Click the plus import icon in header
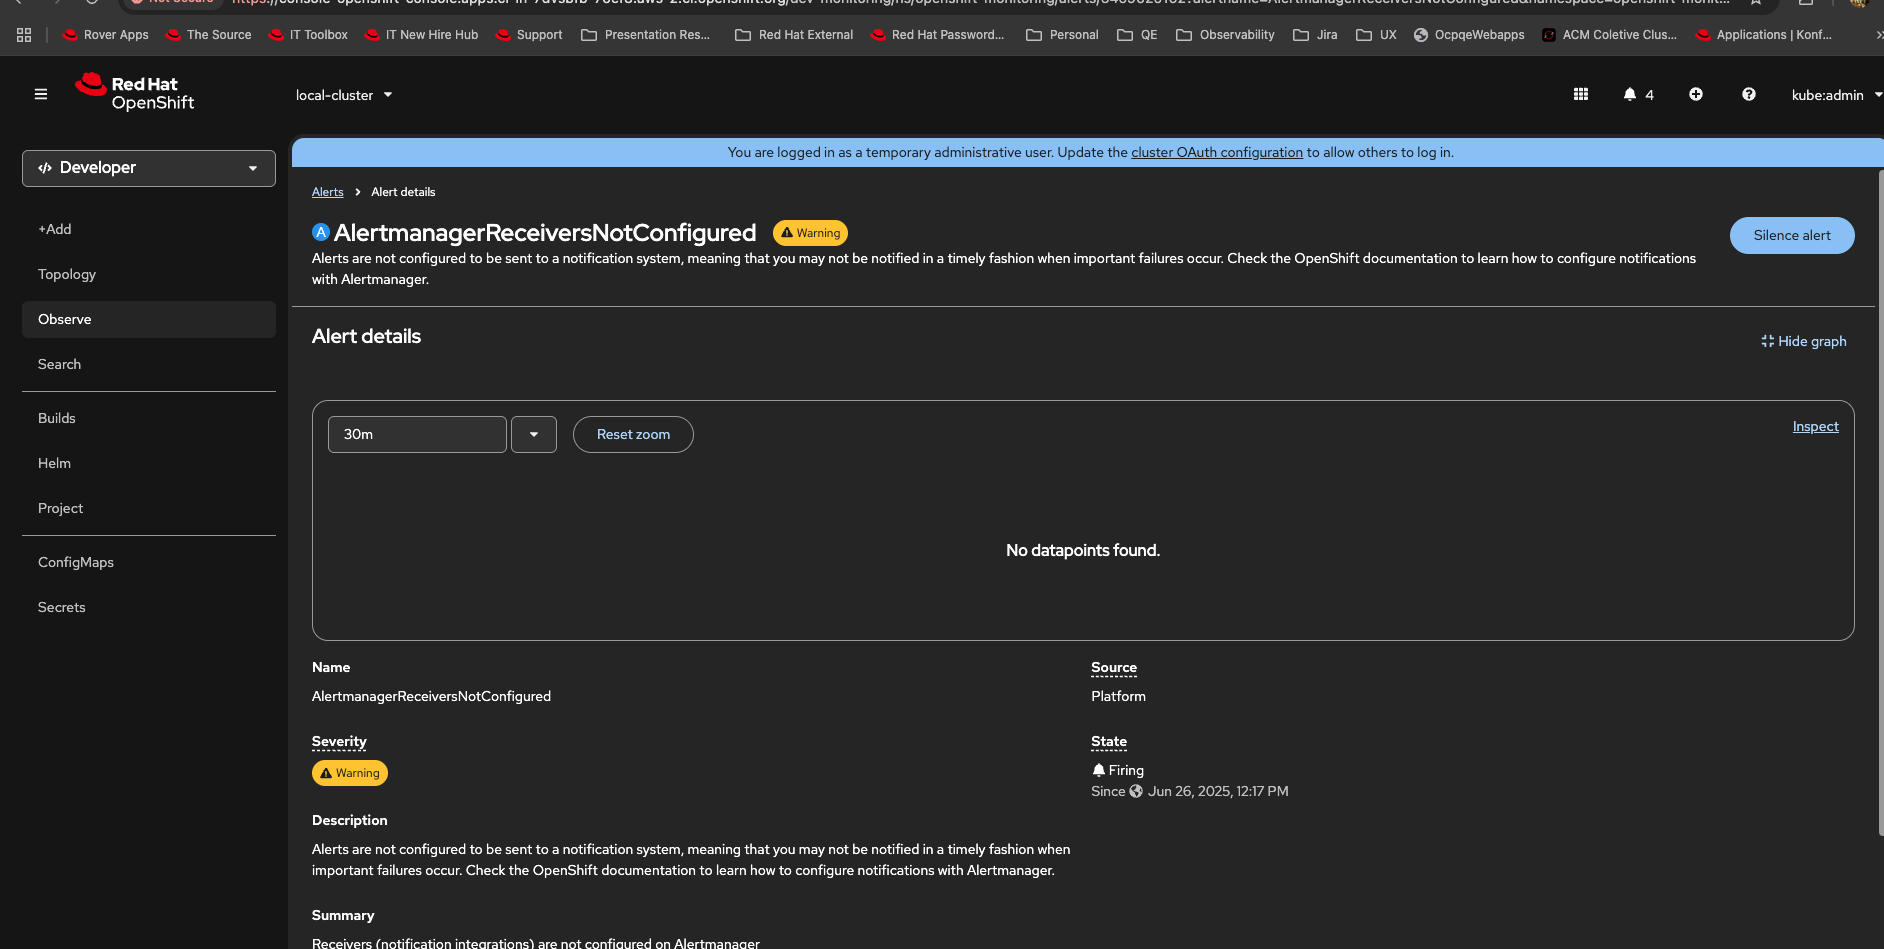Image resolution: width=1884 pixels, height=949 pixels. coord(1696,94)
